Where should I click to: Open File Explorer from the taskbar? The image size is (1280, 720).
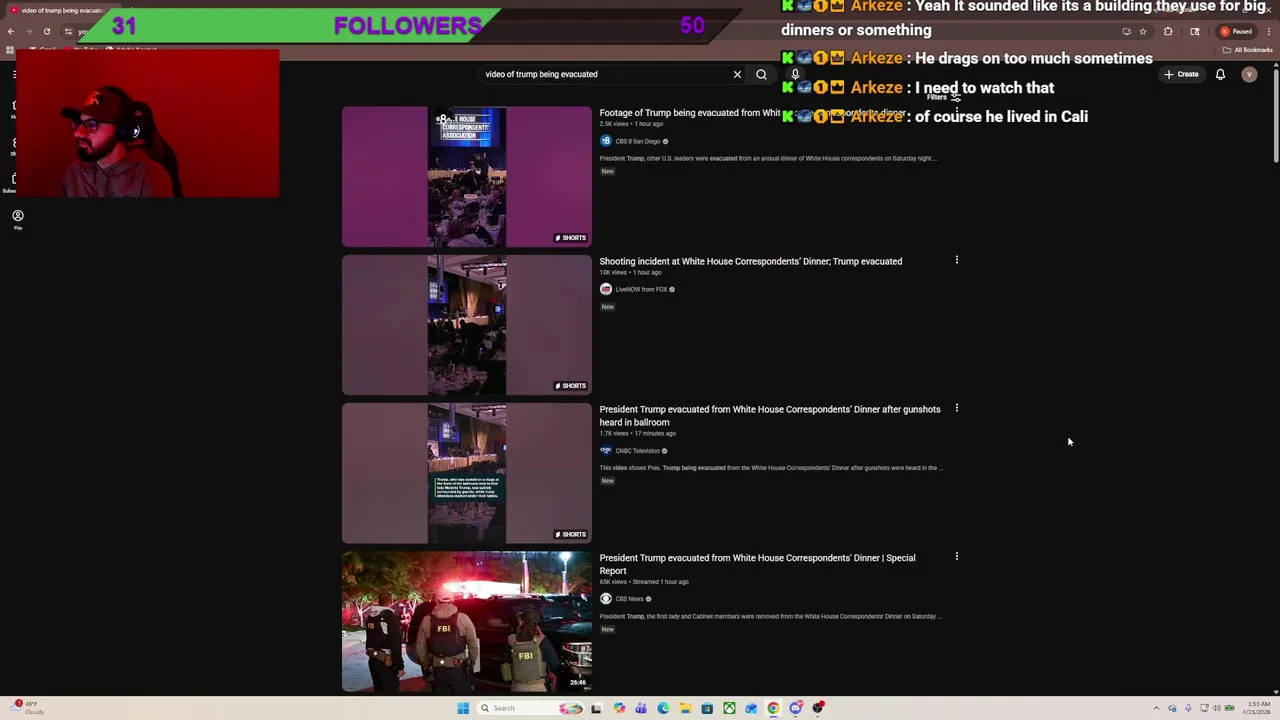tap(685, 708)
